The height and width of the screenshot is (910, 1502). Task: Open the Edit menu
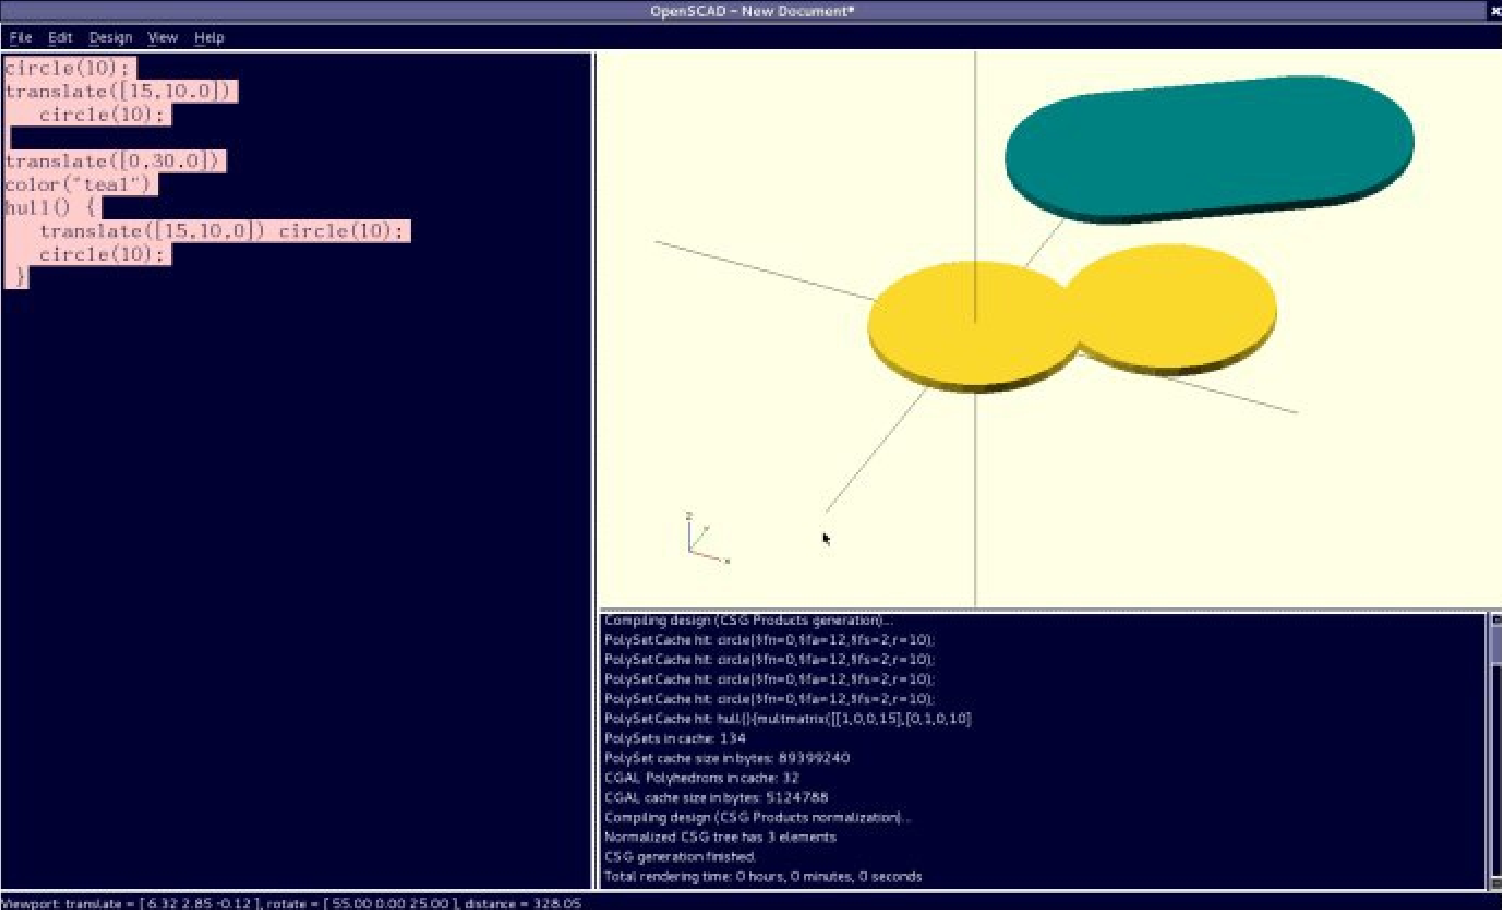pyautogui.click(x=60, y=38)
